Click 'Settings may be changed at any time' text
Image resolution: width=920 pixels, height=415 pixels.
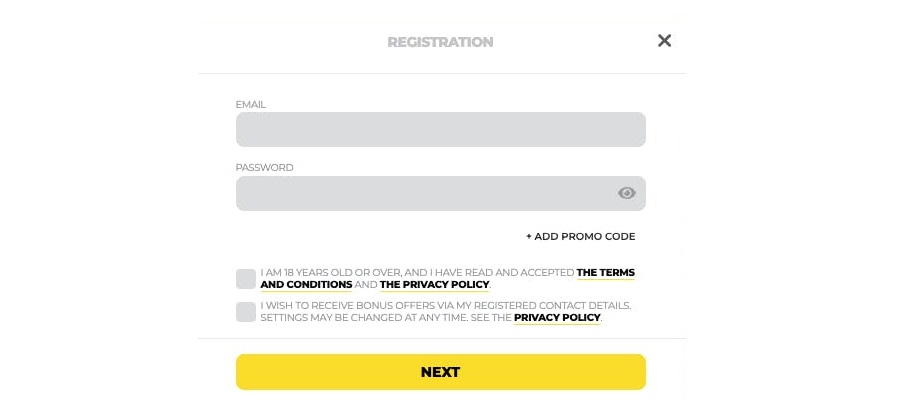click(364, 318)
